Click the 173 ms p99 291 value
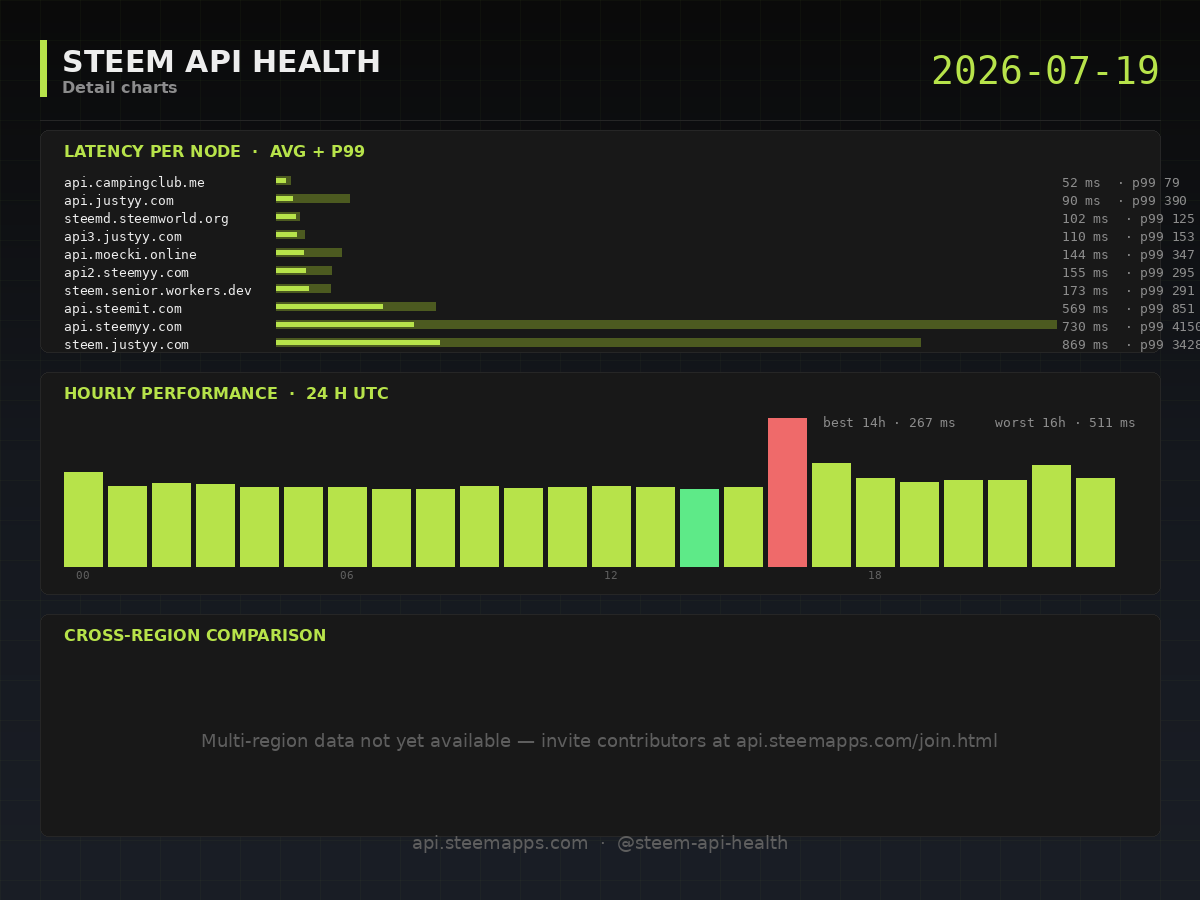The image size is (1200, 900). point(1128,291)
